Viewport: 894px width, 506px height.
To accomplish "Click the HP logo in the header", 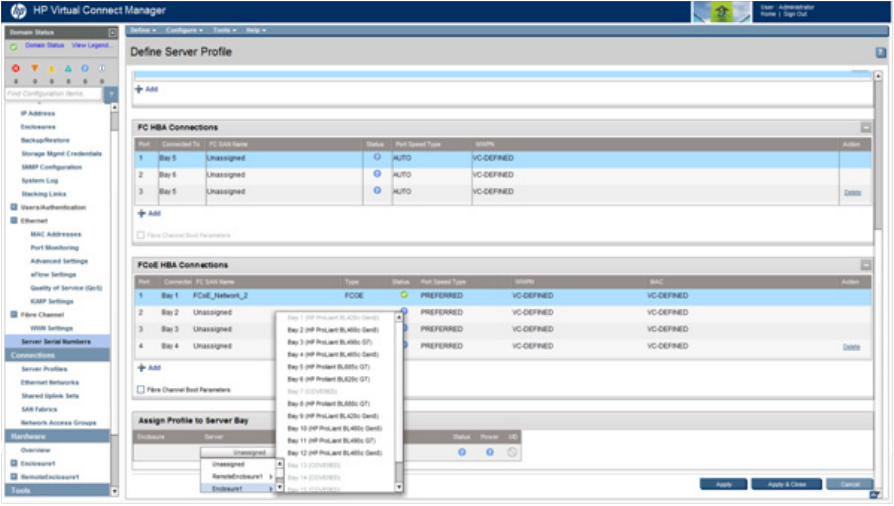I will tap(18, 11).
